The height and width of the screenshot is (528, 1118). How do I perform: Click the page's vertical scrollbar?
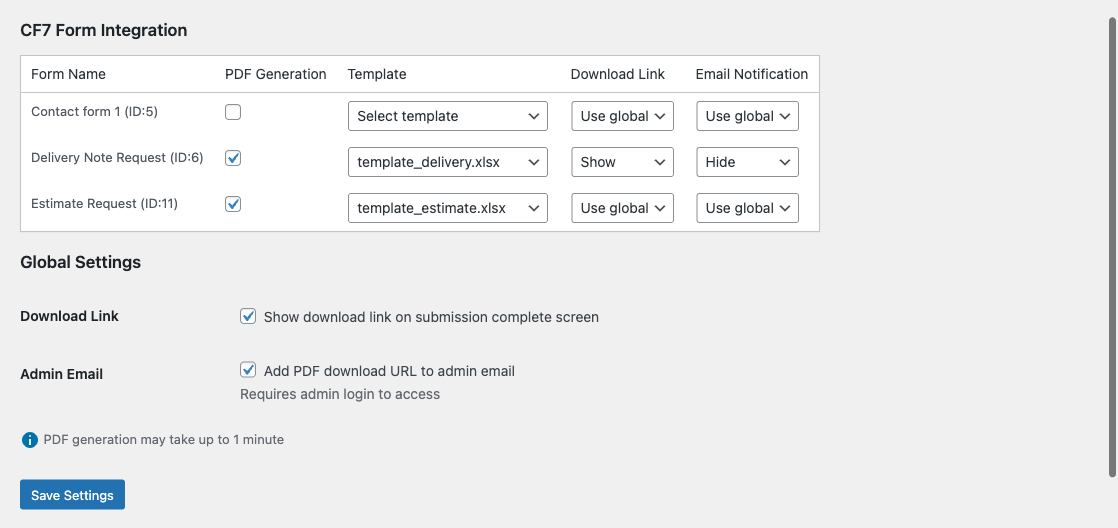pyautogui.click(x=1111, y=240)
